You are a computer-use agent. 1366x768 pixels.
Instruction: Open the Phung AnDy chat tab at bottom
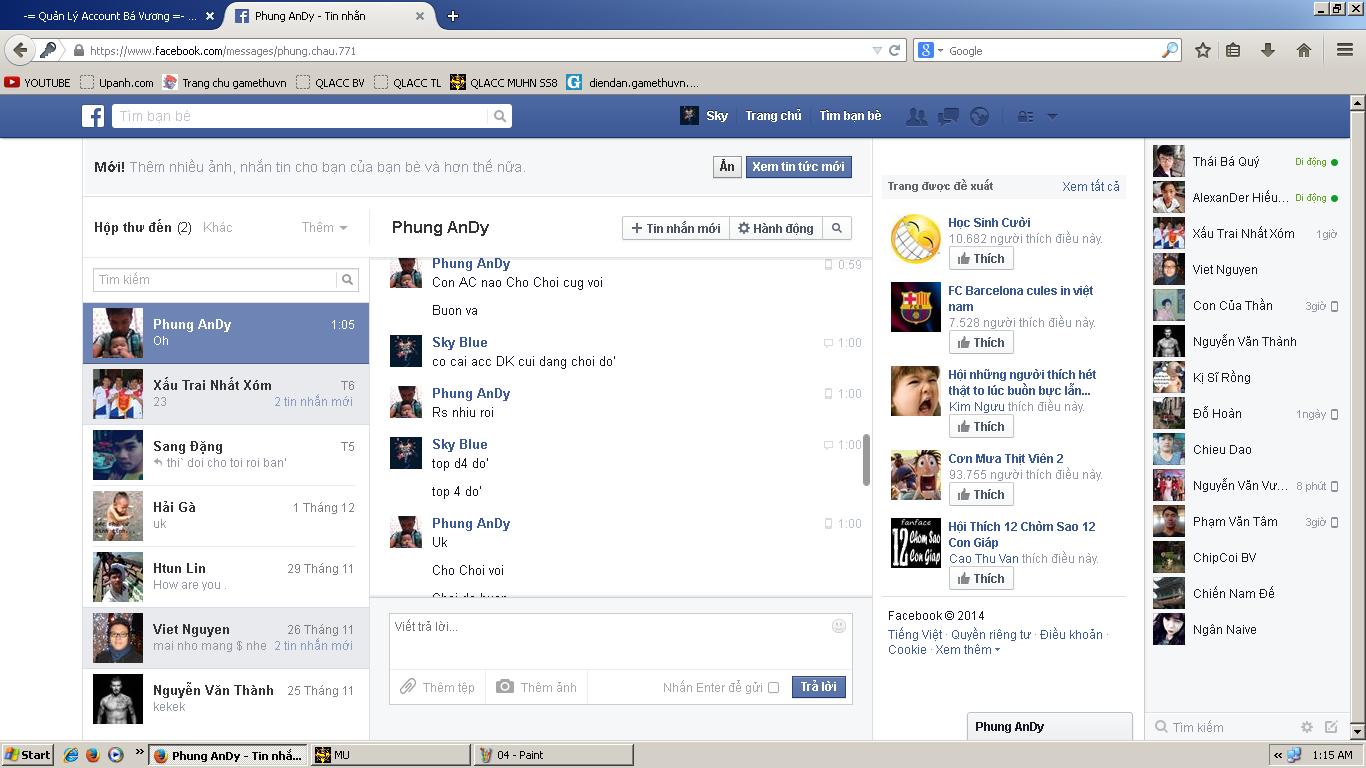click(x=1049, y=727)
